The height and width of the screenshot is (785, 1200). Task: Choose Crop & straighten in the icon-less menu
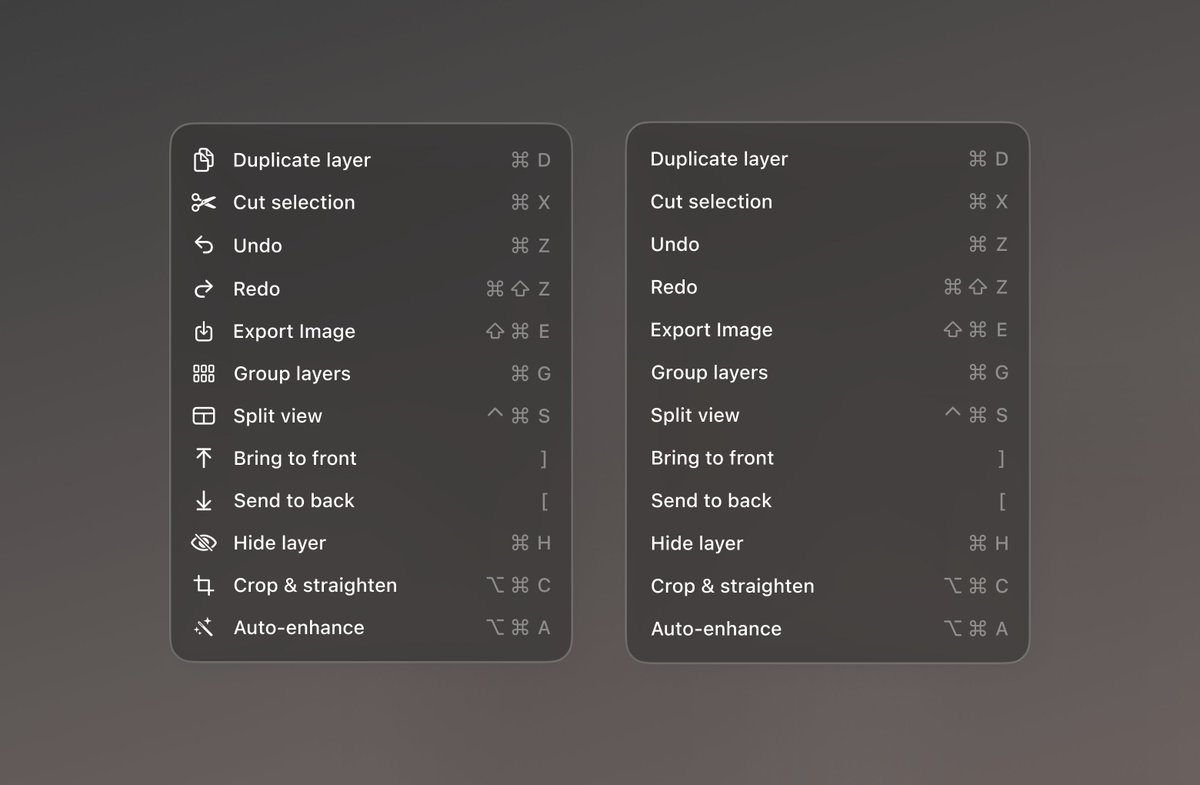pyautogui.click(x=828, y=586)
